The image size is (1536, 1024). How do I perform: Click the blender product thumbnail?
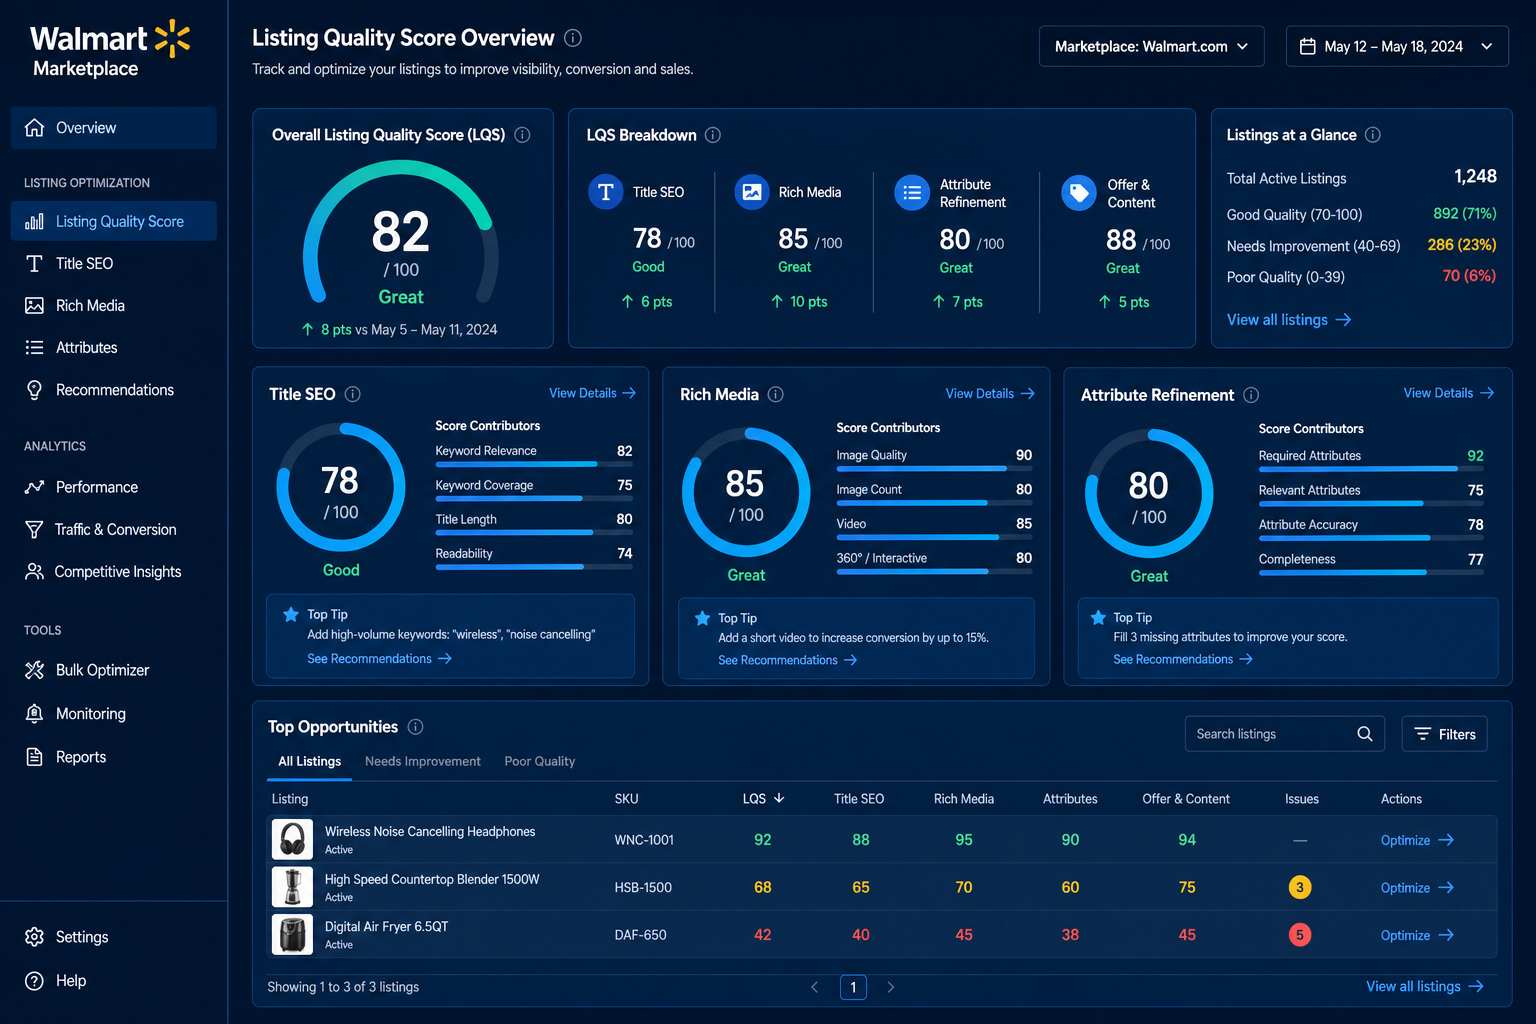click(x=292, y=887)
